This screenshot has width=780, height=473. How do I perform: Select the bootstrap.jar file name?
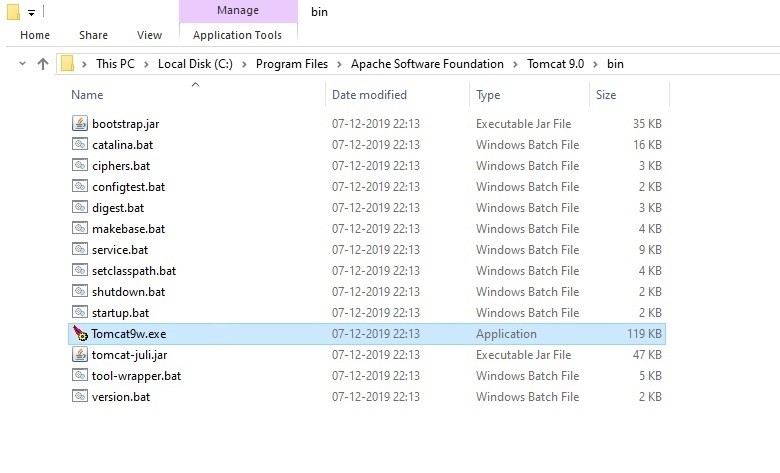click(x=125, y=124)
